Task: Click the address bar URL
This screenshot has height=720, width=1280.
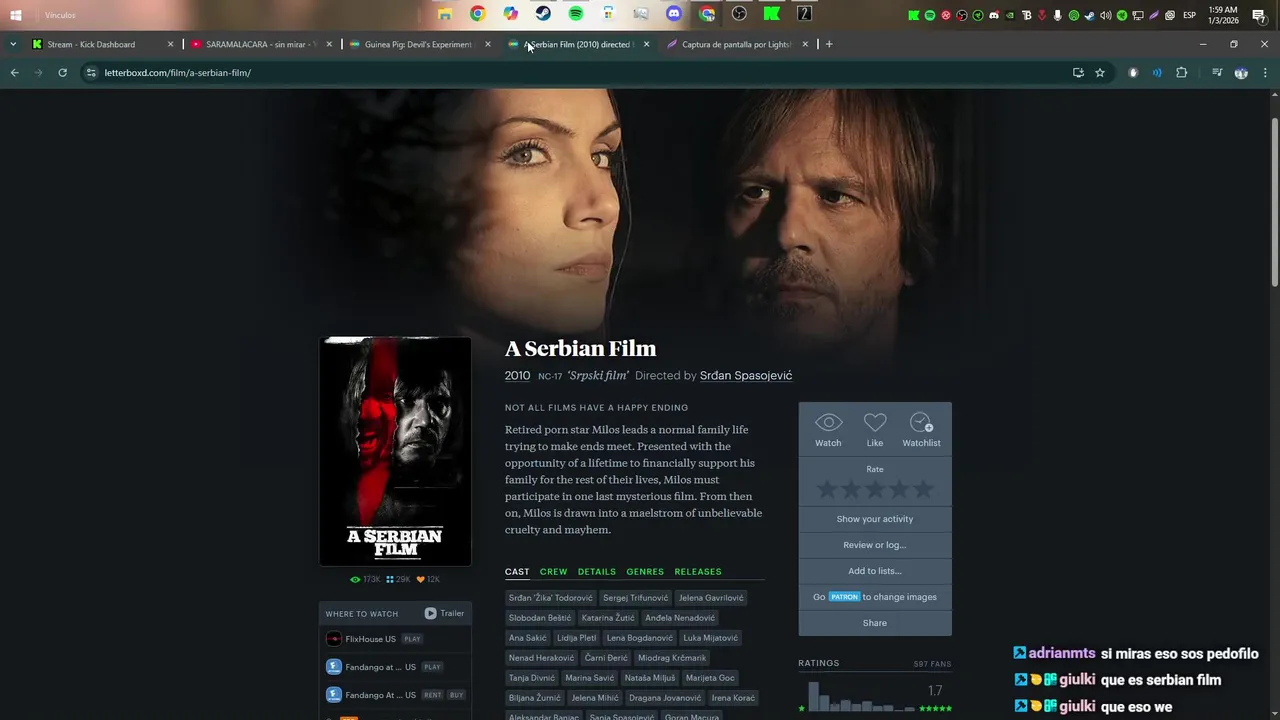Action: click(x=177, y=73)
